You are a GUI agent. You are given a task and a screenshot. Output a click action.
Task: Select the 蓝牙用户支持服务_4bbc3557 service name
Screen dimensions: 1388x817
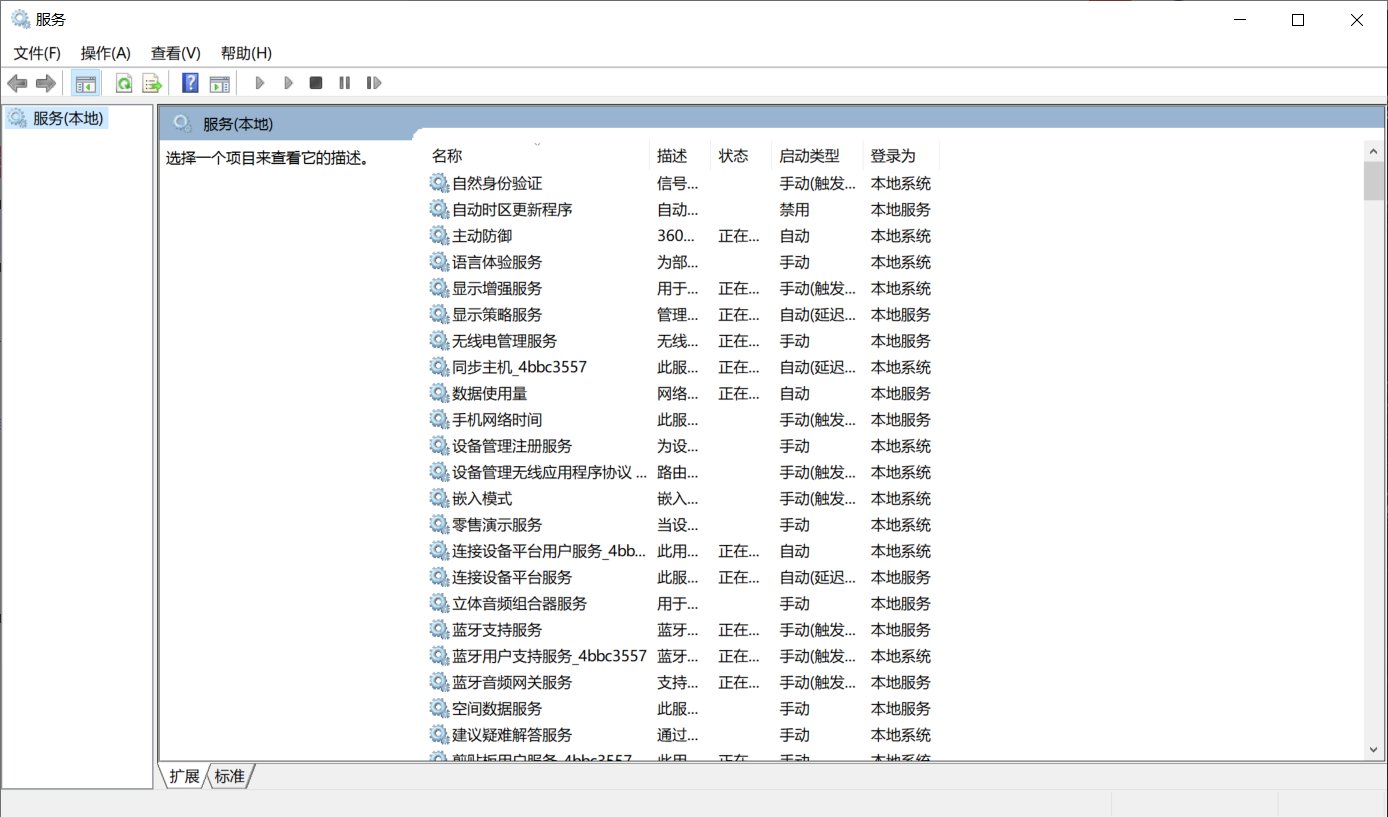(549, 656)
